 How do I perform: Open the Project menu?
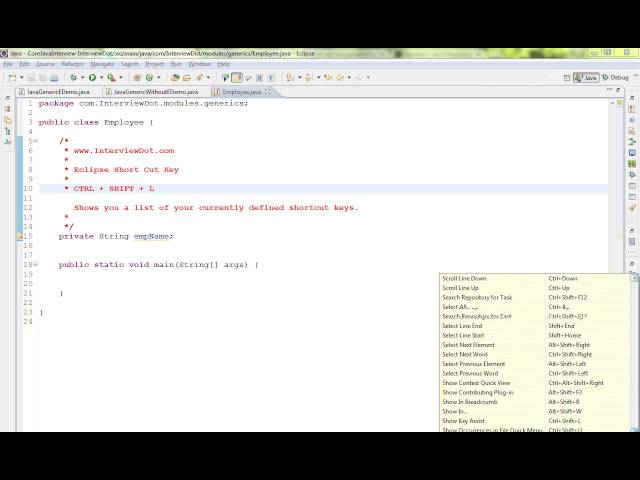(155, 64)
